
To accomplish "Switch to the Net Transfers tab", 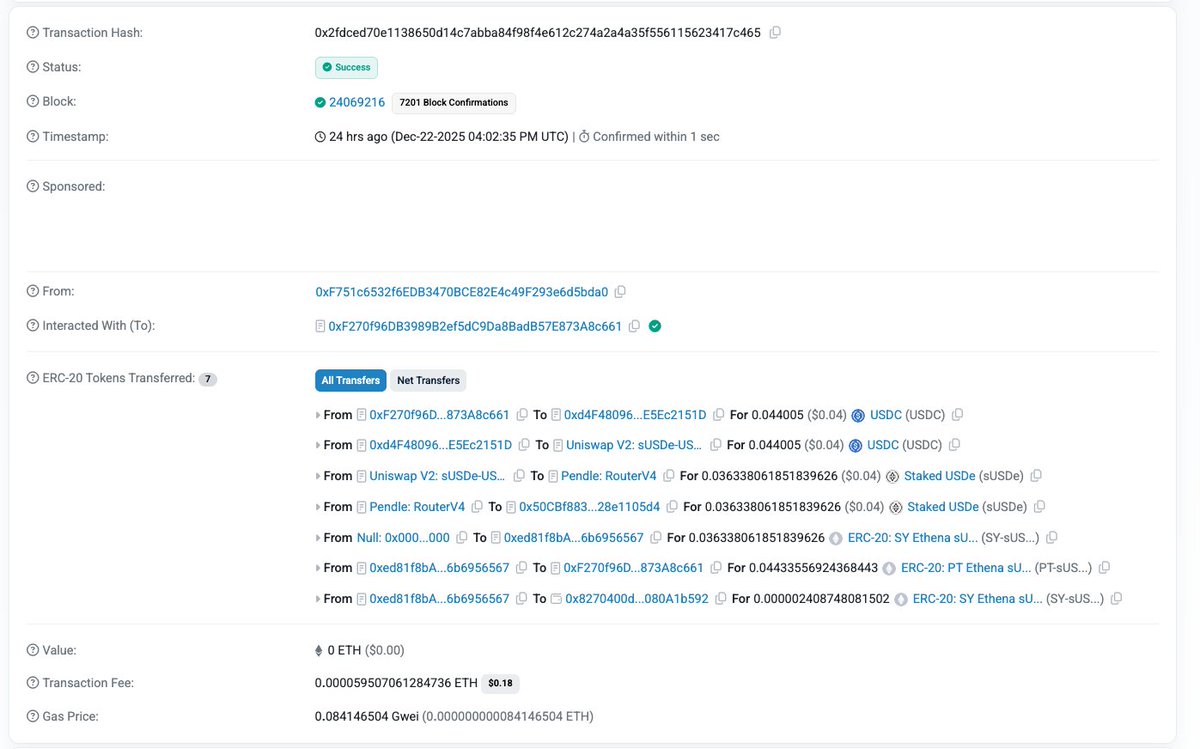I will tap(428, 380).
